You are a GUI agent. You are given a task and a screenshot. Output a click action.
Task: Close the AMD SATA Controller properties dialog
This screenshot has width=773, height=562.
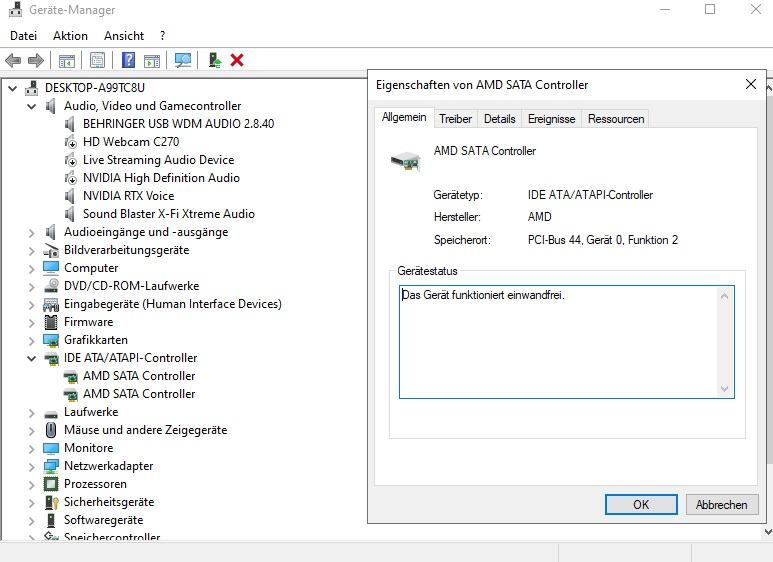(x=750, y=84)
